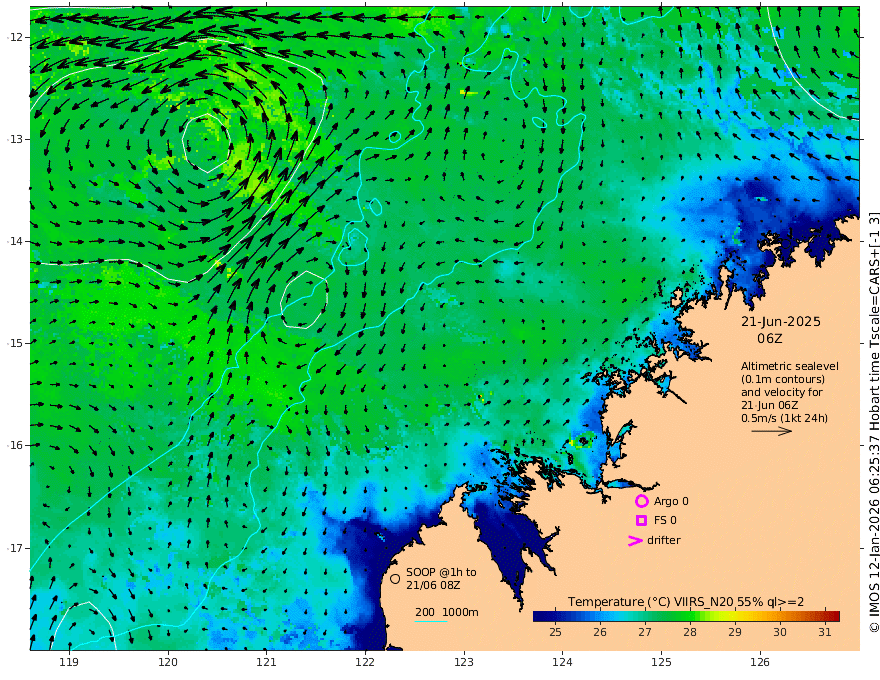The image size is (880, 680).
Task: Click the 'SOOP @1h to' label
Action: pos(441,572)
